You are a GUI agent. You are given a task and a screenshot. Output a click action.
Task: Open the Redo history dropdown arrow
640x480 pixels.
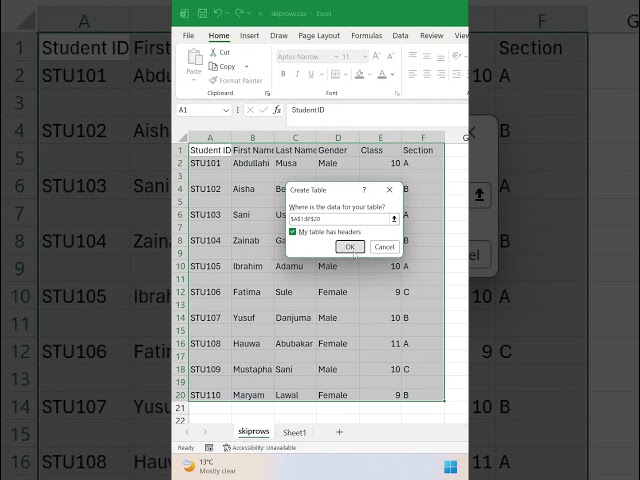click(249, 13)
